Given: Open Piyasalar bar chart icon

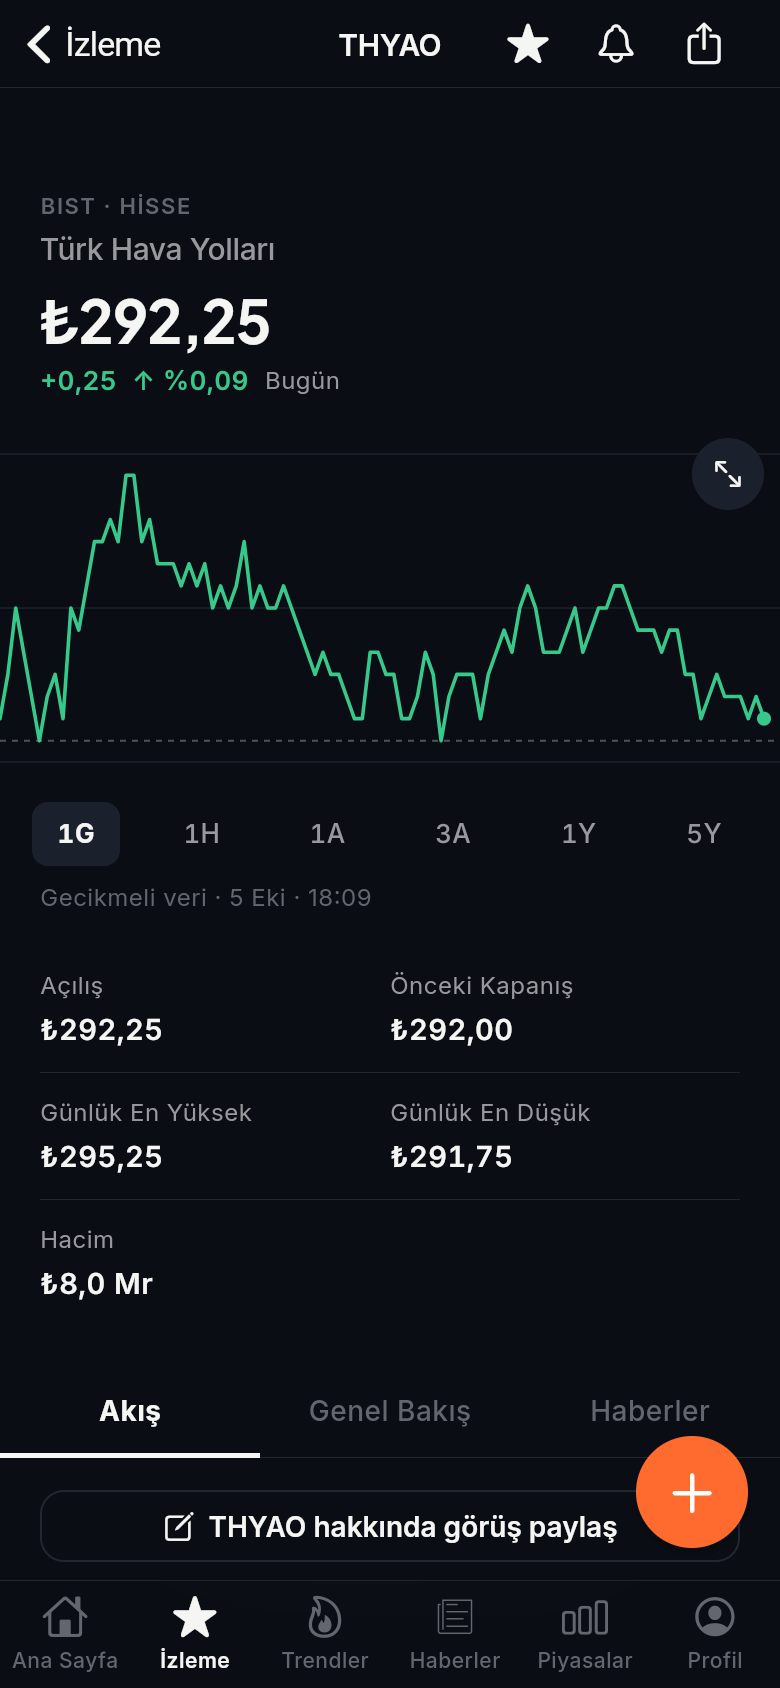Looking at the screenshot, I should [x=585, y=1634].
